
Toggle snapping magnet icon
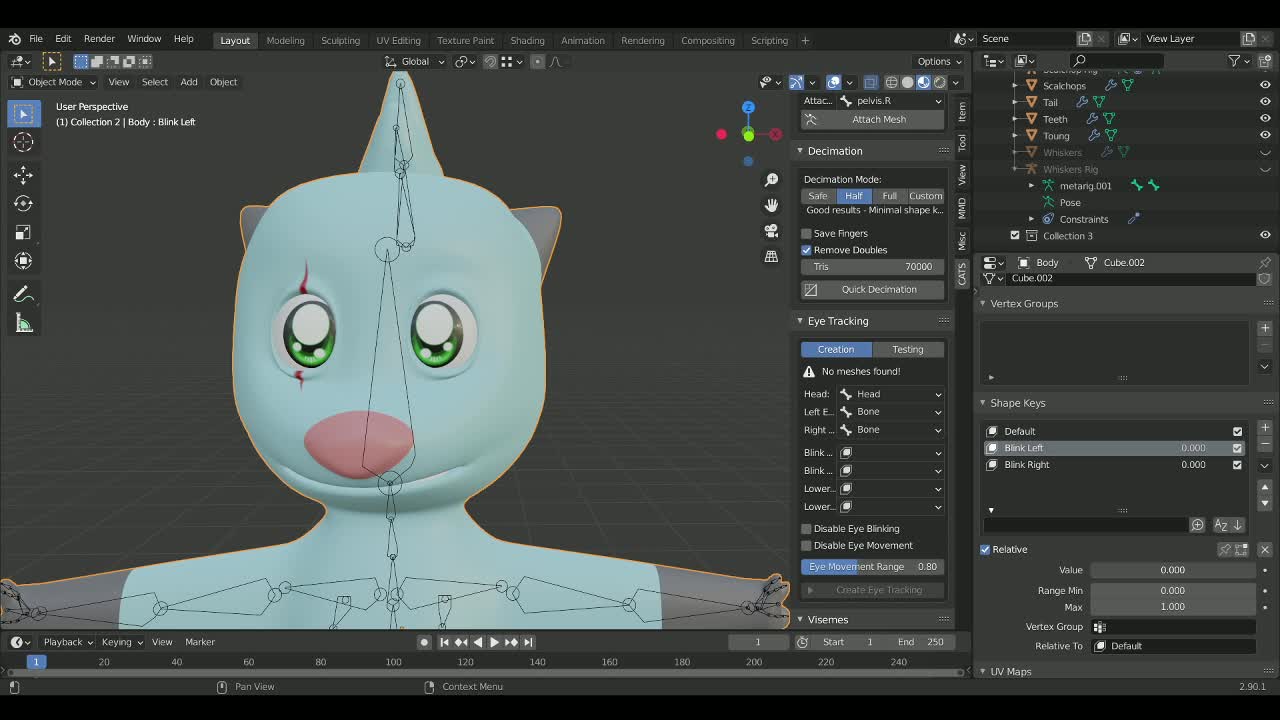(490, 61)
